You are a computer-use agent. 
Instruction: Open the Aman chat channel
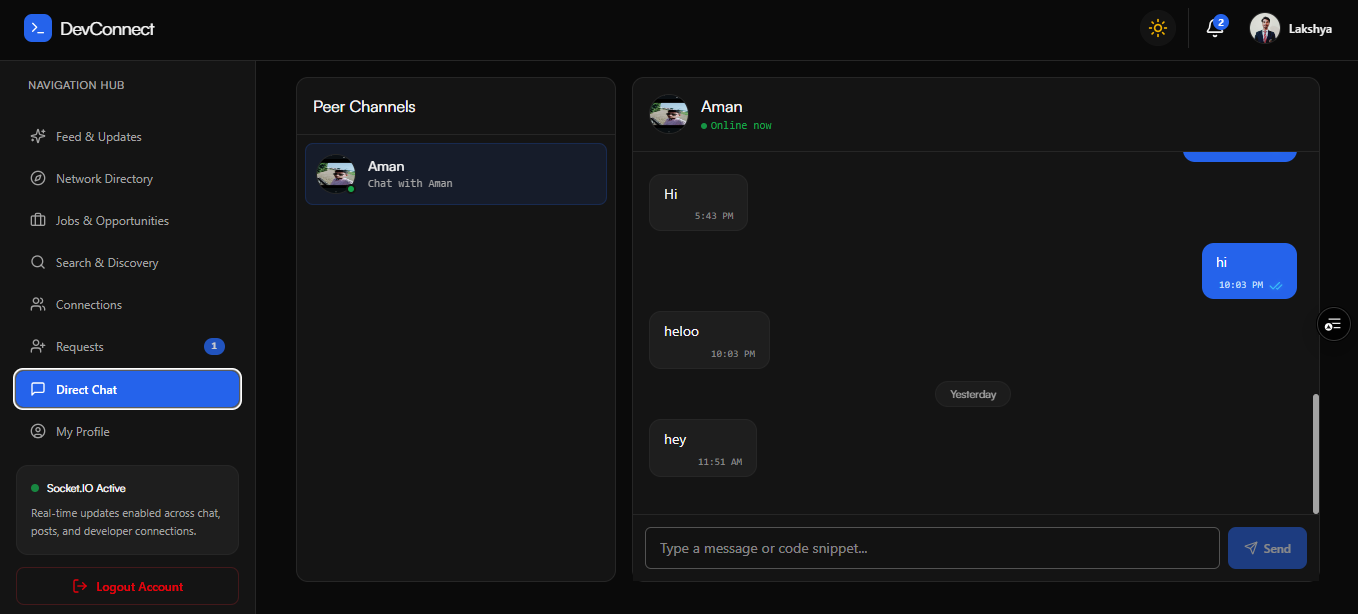point(456,174)
